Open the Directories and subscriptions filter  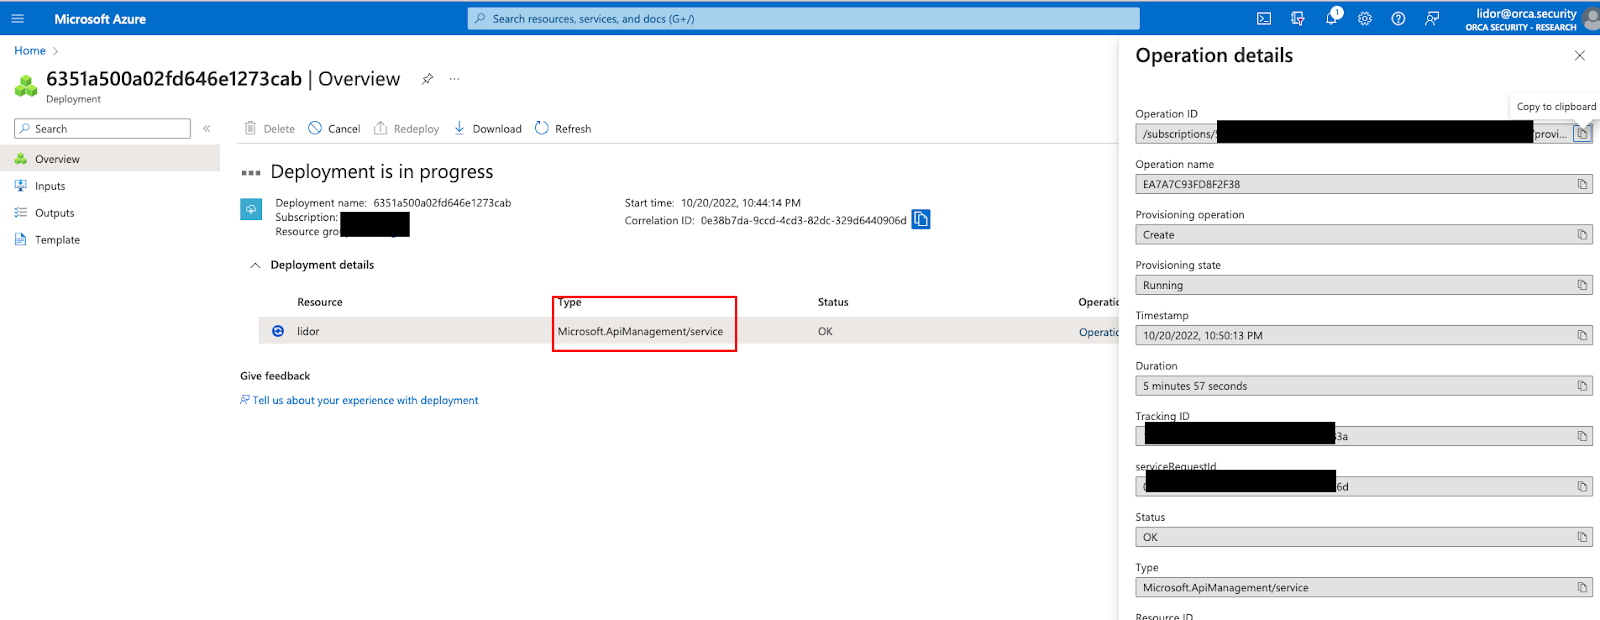click(1298, 18)
